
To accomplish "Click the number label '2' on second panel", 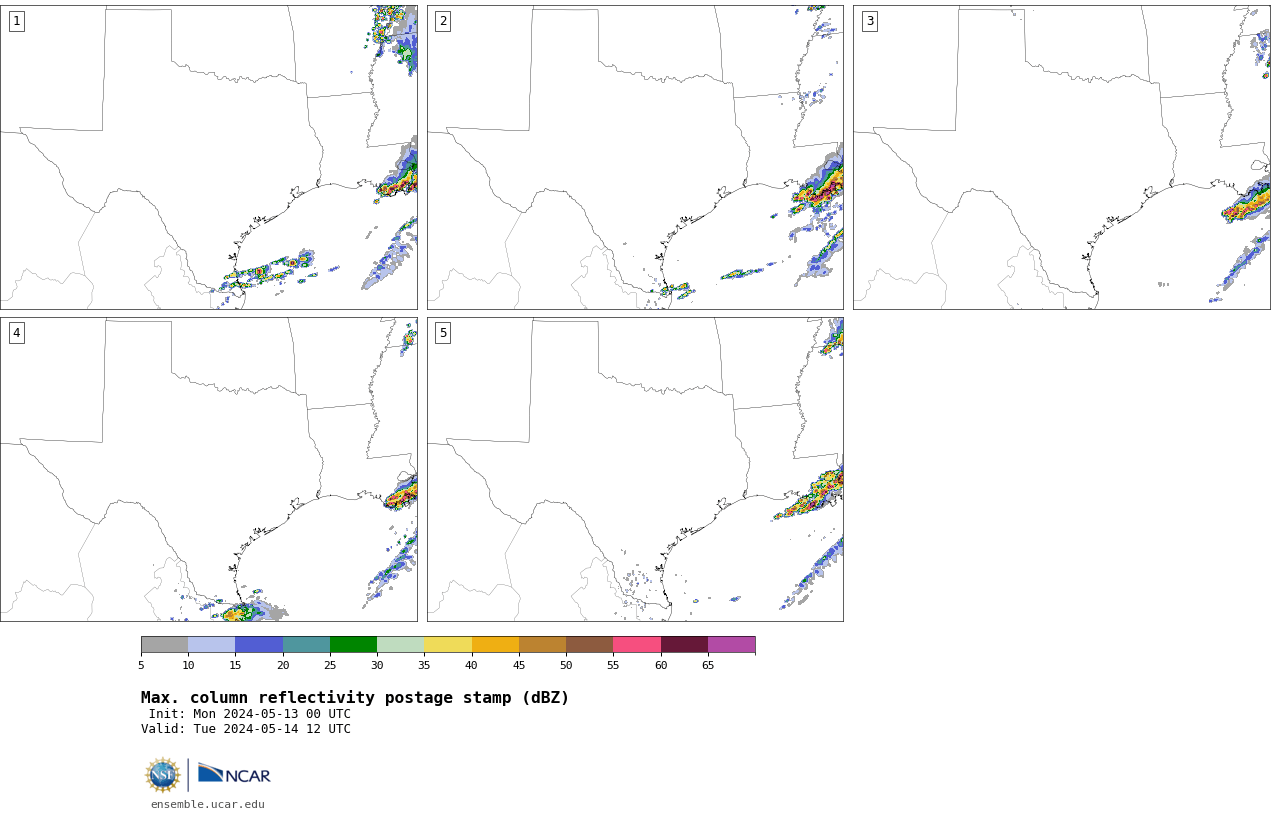I will tap(443, 21).
